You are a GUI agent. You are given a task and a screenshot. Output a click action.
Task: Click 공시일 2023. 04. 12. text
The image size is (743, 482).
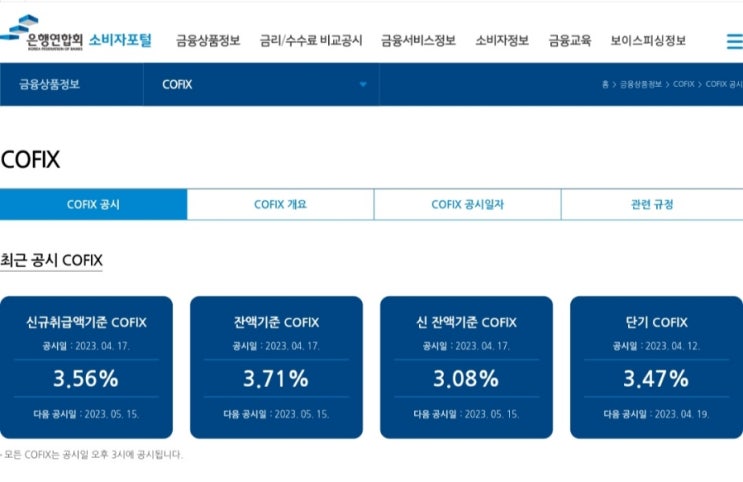[x=656, y=346]
